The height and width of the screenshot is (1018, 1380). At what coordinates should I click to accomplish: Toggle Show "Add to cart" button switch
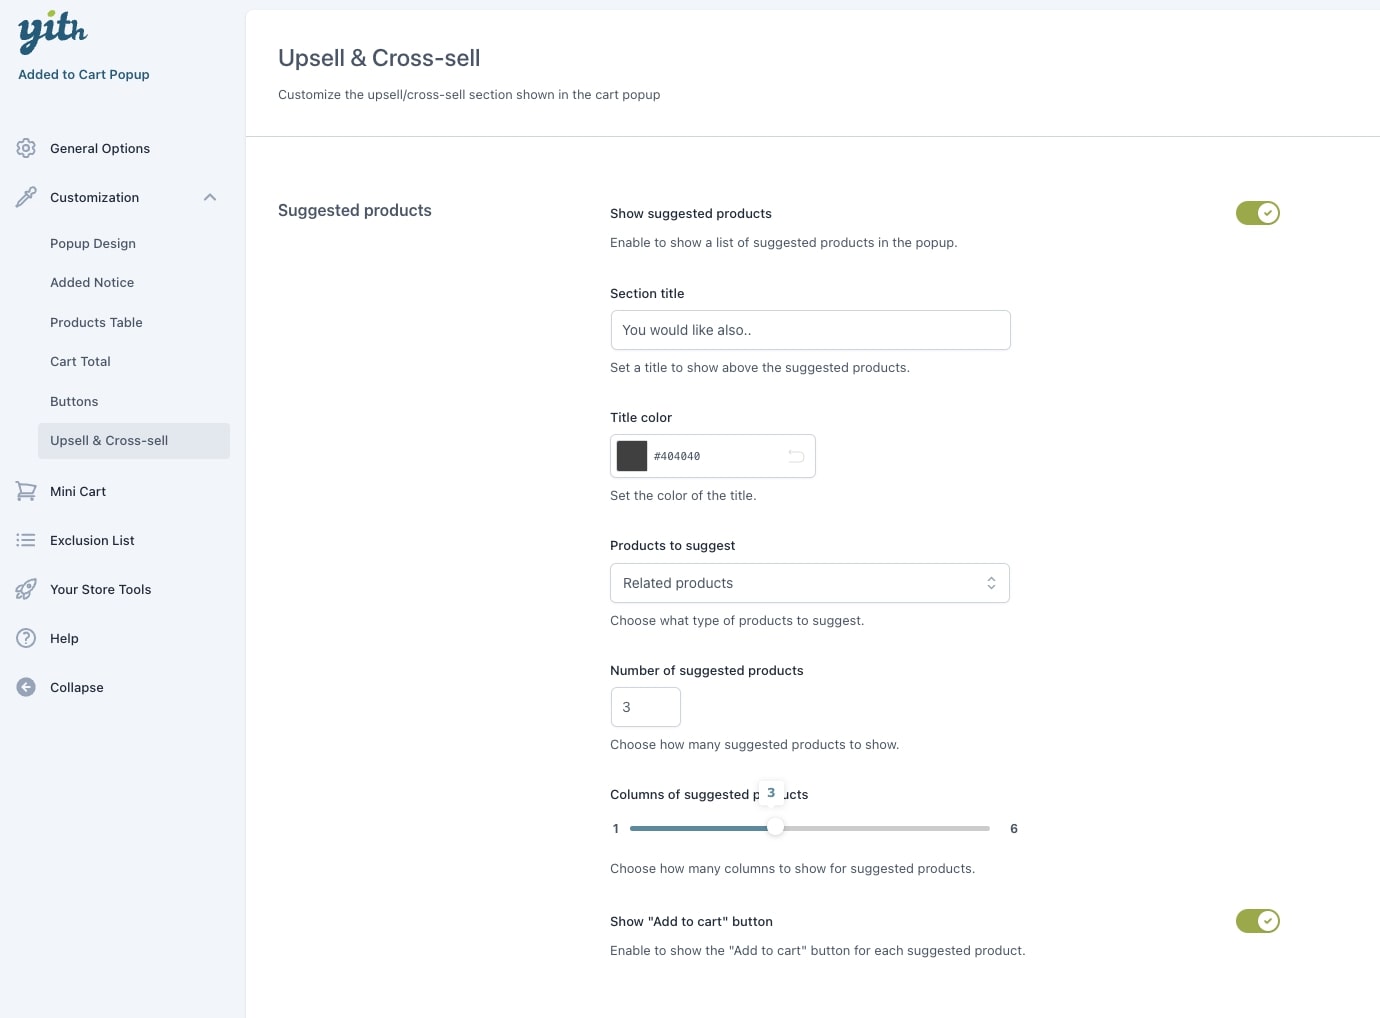[x=1258, y=921]
